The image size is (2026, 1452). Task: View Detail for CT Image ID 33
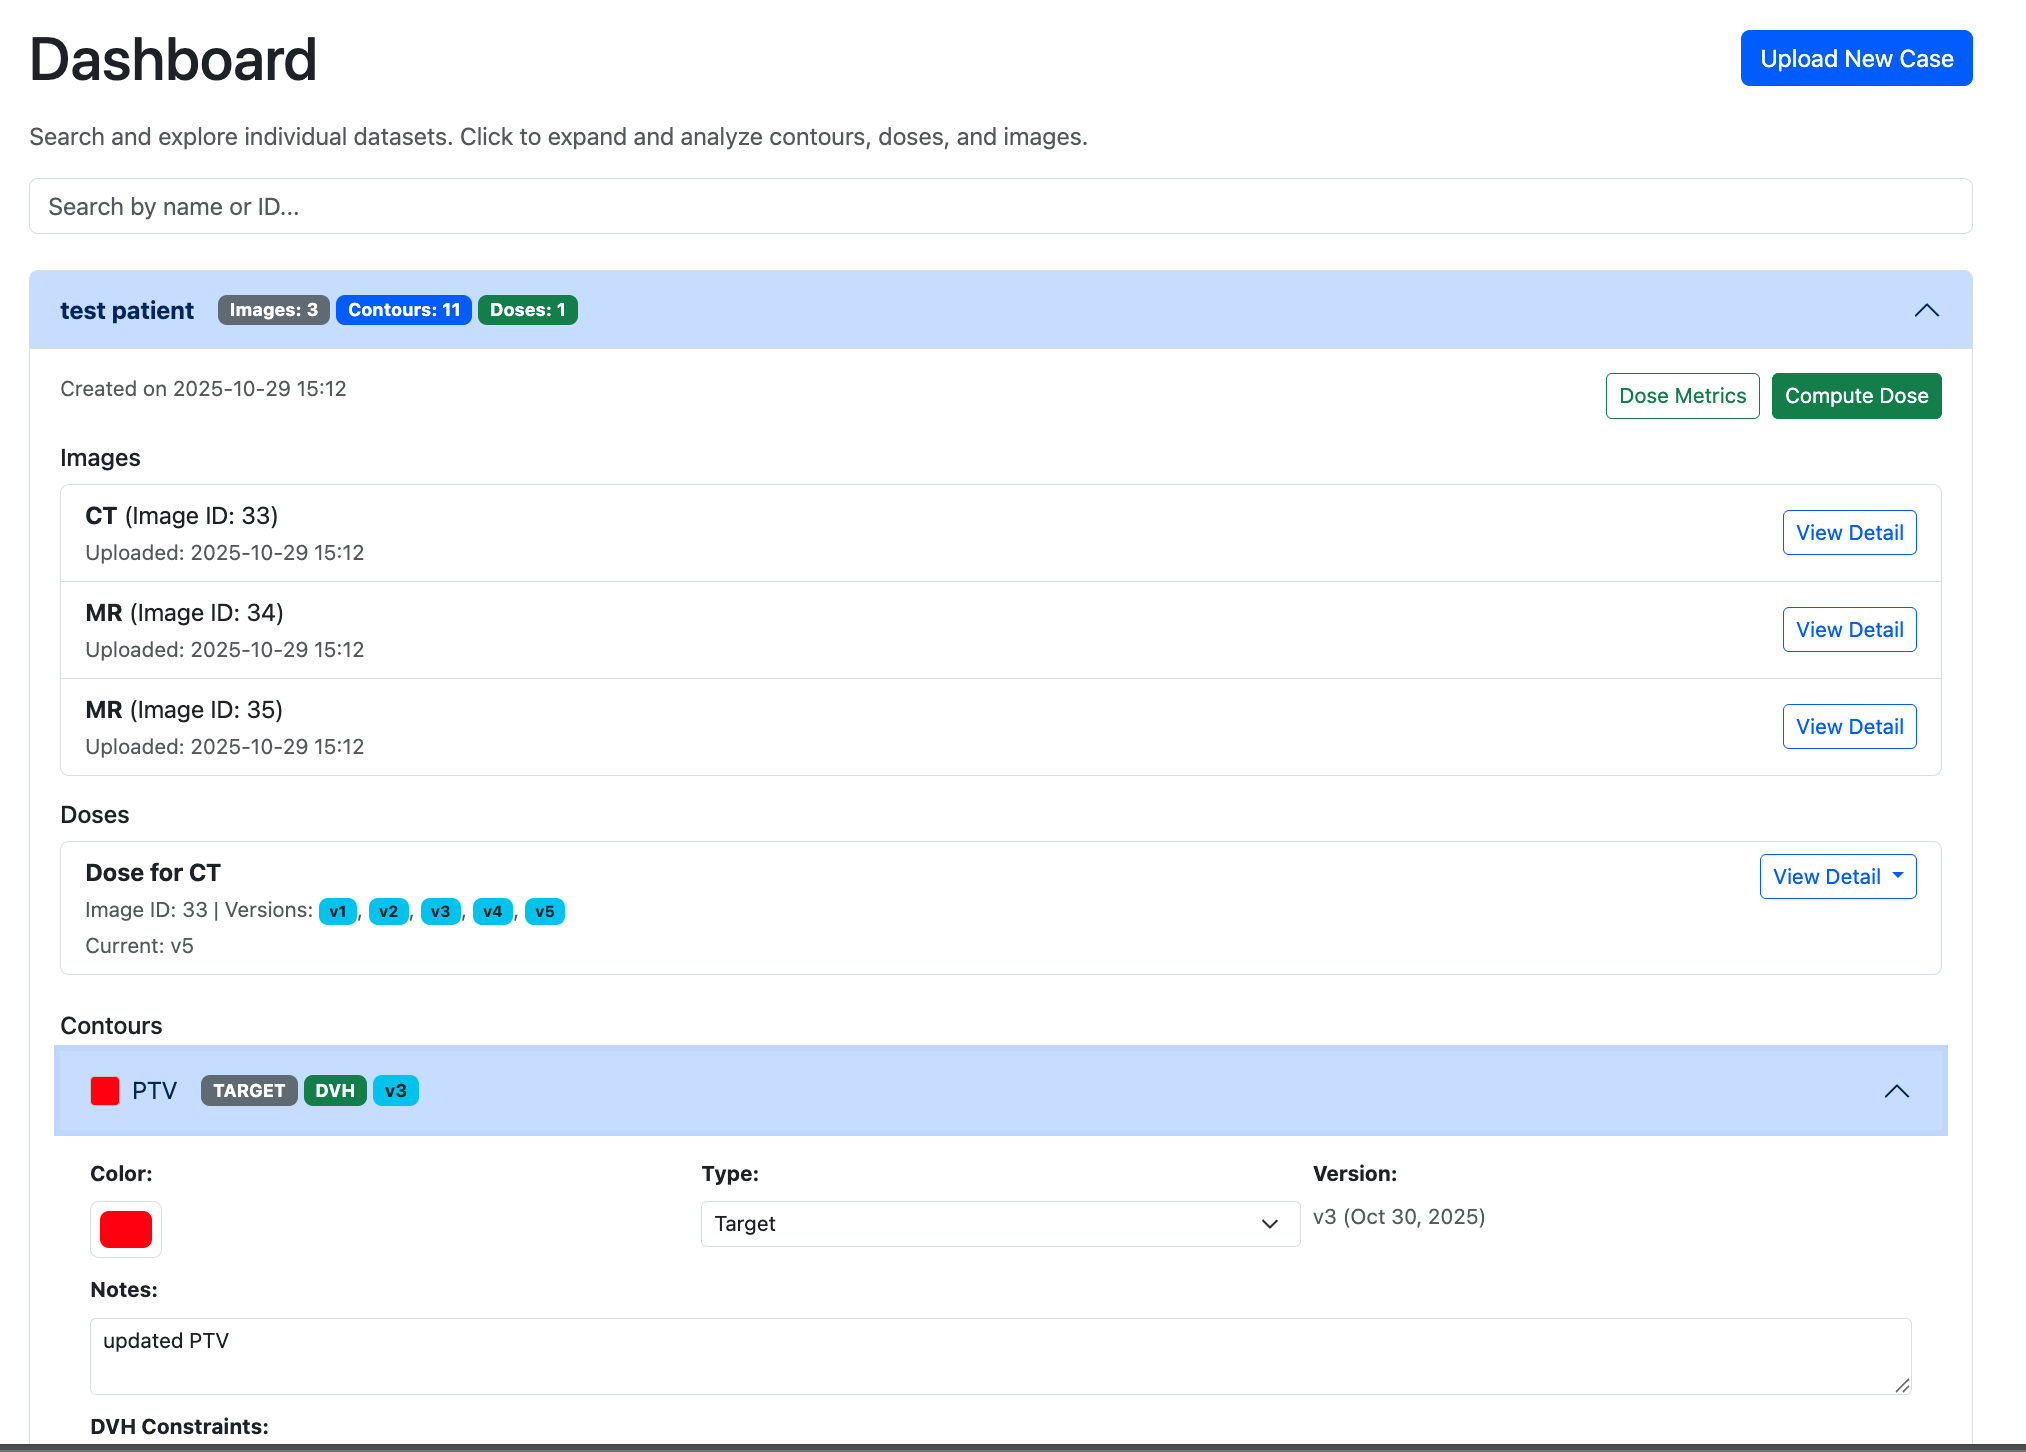[1849, 532]
